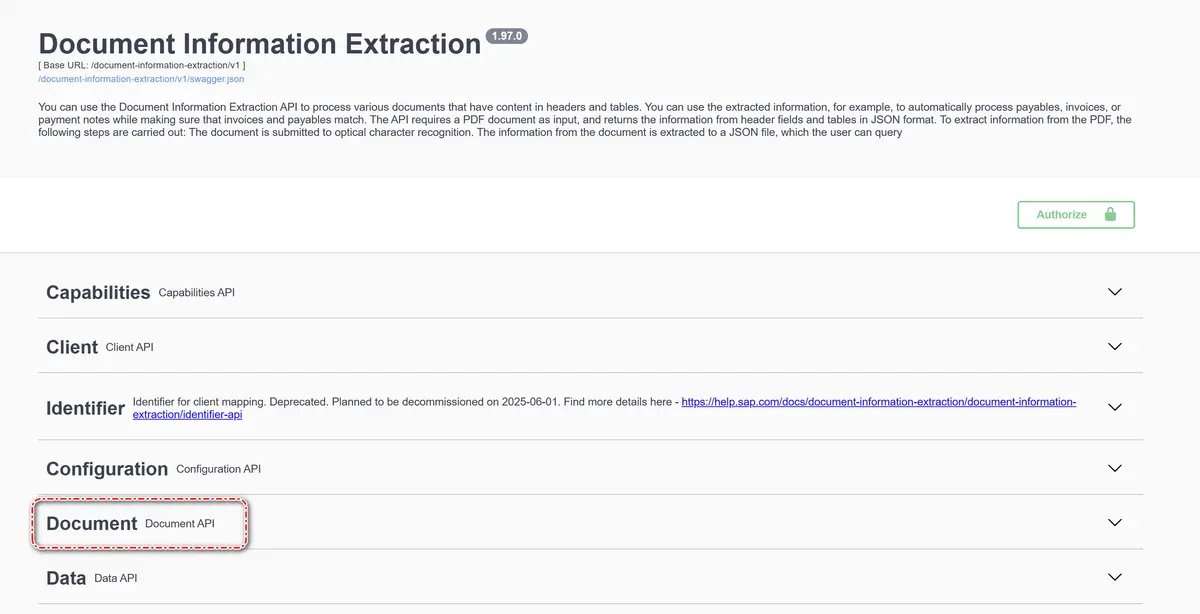The image size is (1200, 614).
Task: Click the 1.97.0 version badge
Action: pos(506,36)
